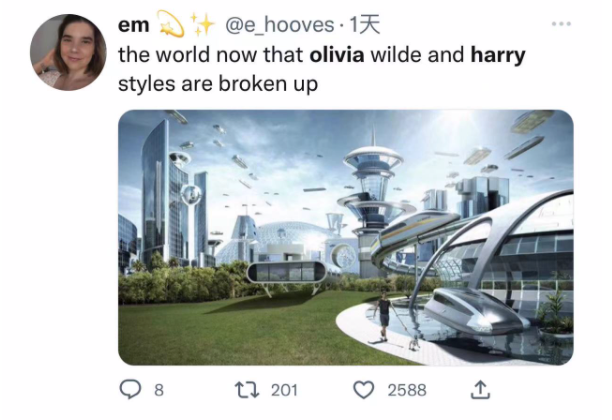Click the walking person in the image
Viewport: 612px width, 420px height.
tap(384, 315)
